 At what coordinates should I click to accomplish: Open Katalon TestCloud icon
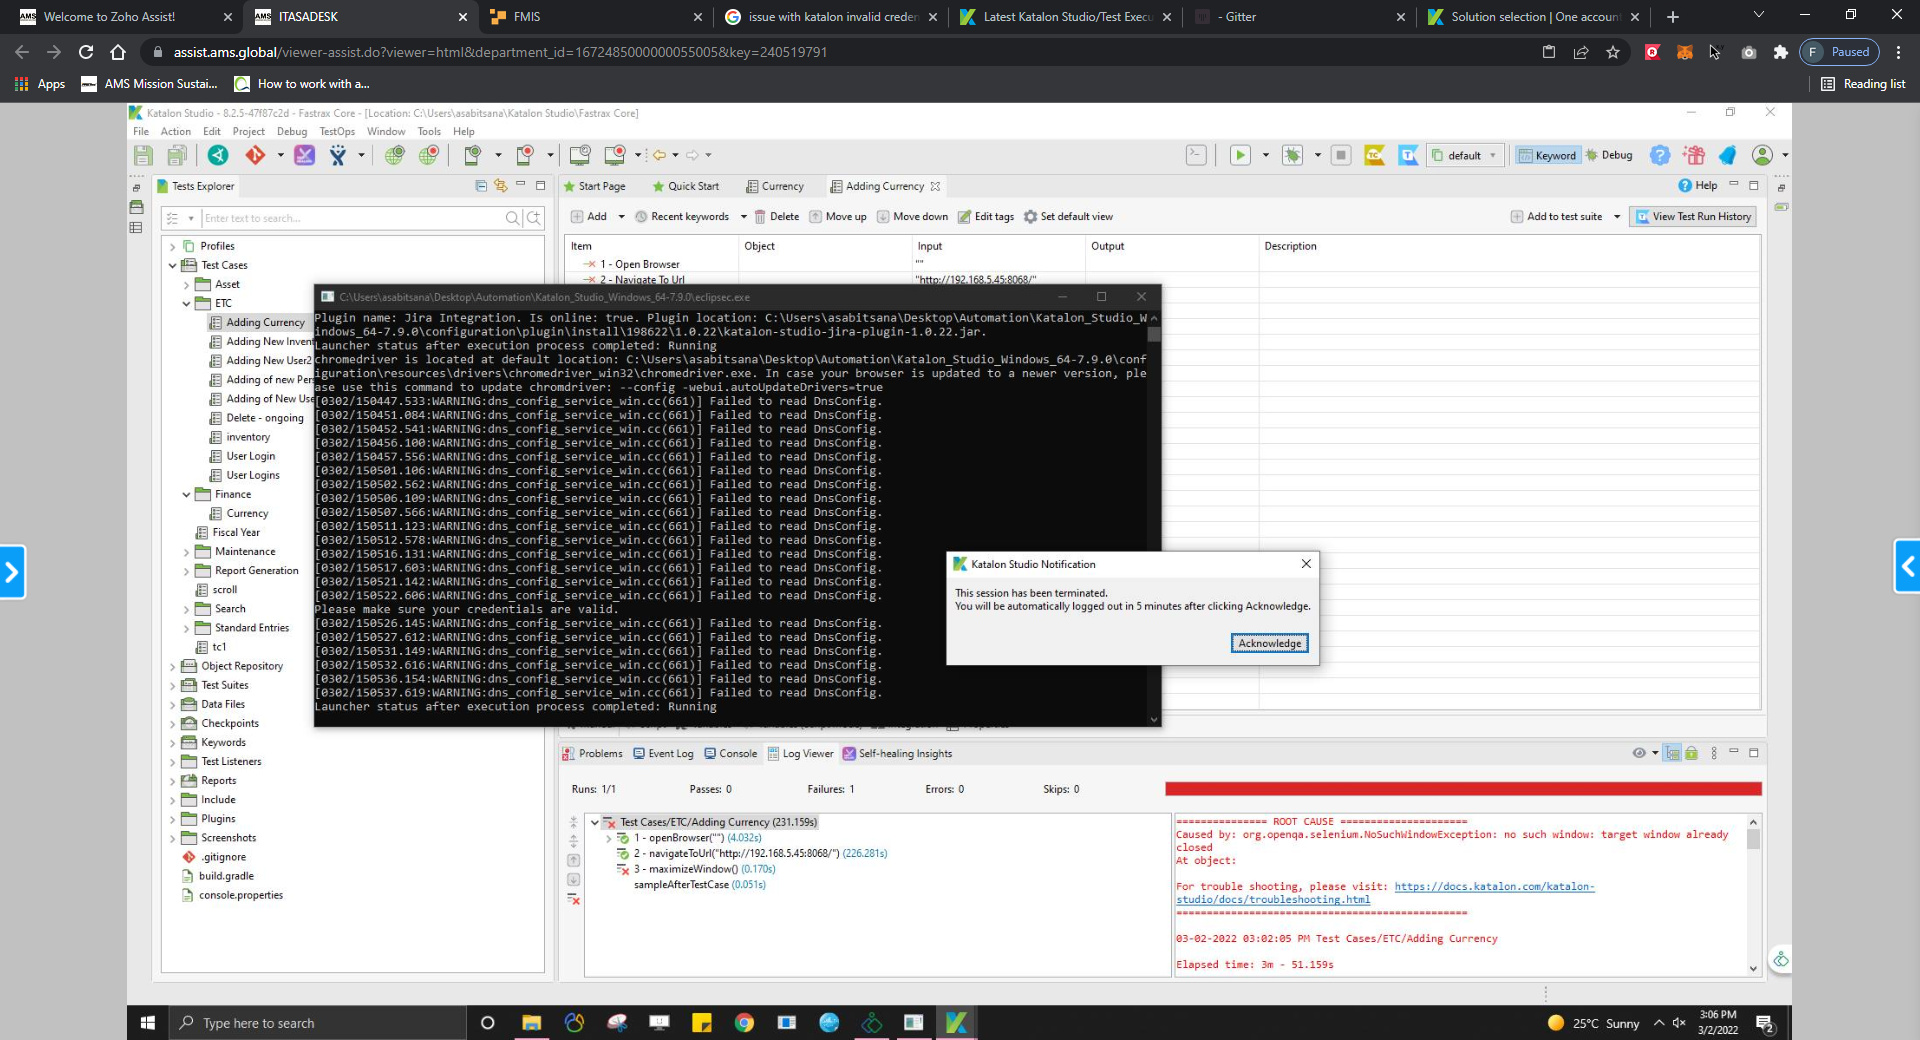click(x=1375, y=155)
